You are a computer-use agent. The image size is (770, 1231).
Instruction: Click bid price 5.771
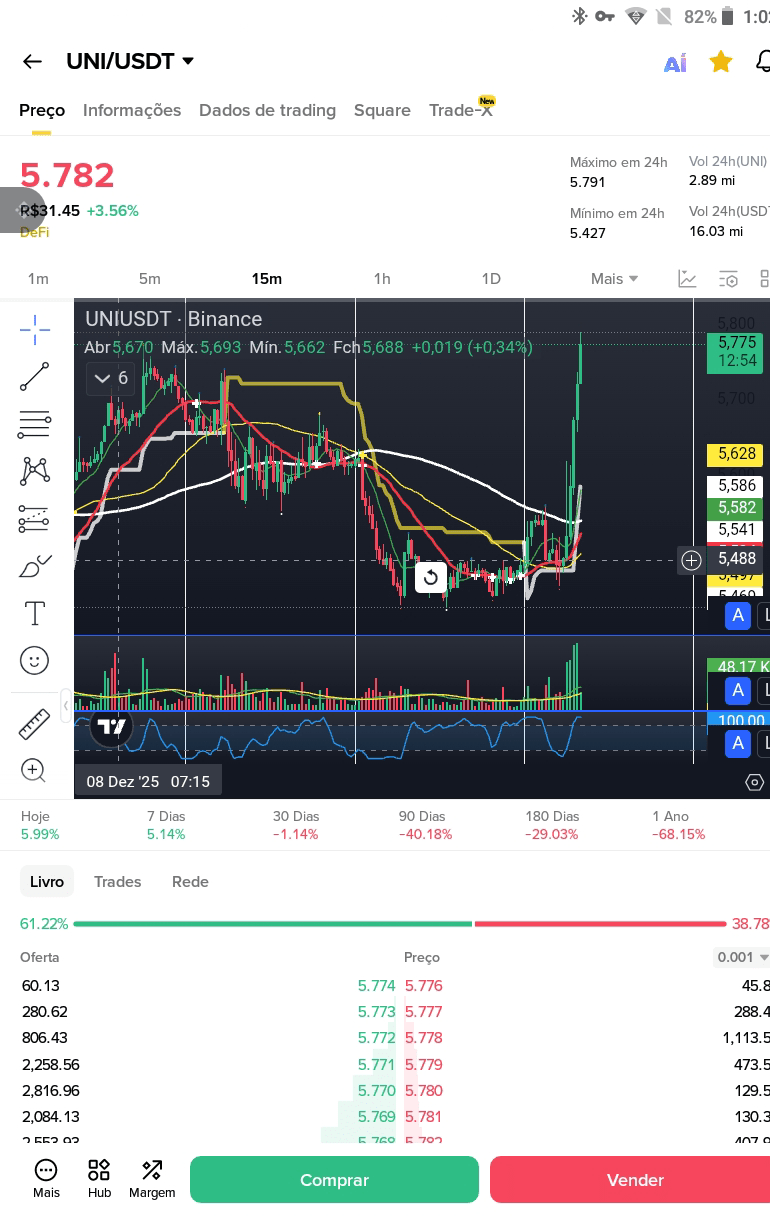click(x=377, y=1064)
